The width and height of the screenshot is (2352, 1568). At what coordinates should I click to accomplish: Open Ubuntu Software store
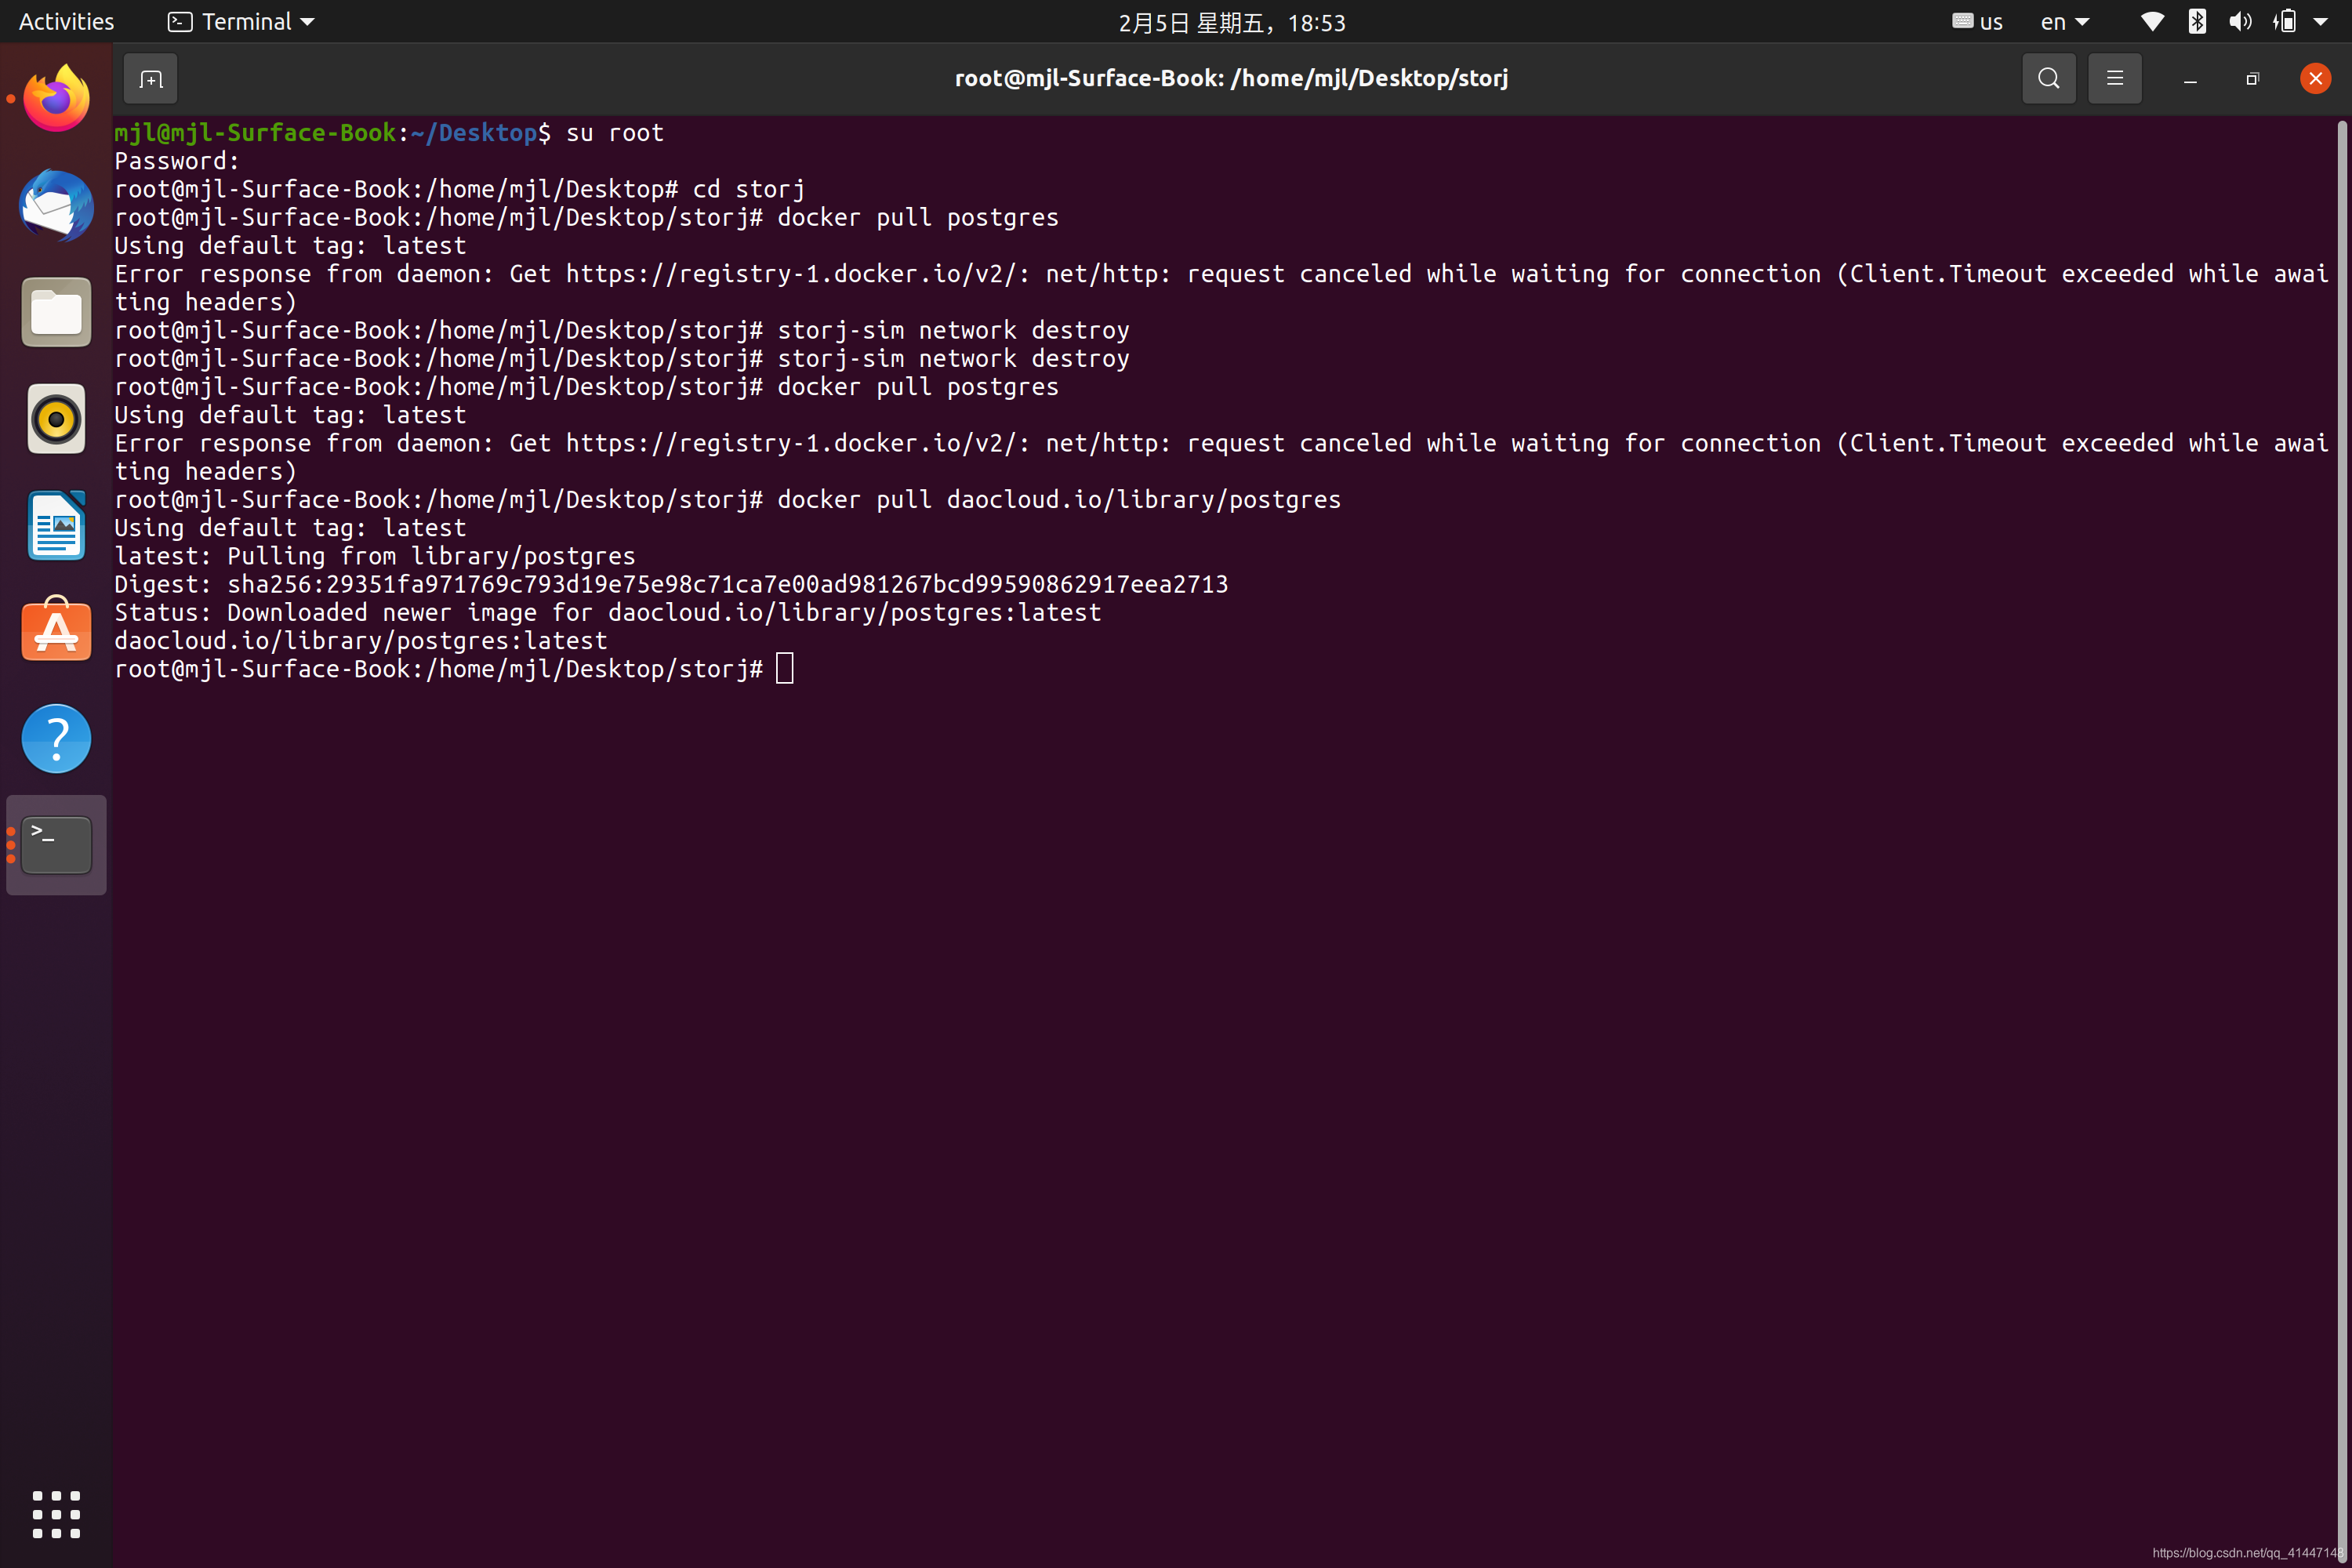[x=56, y=631]
